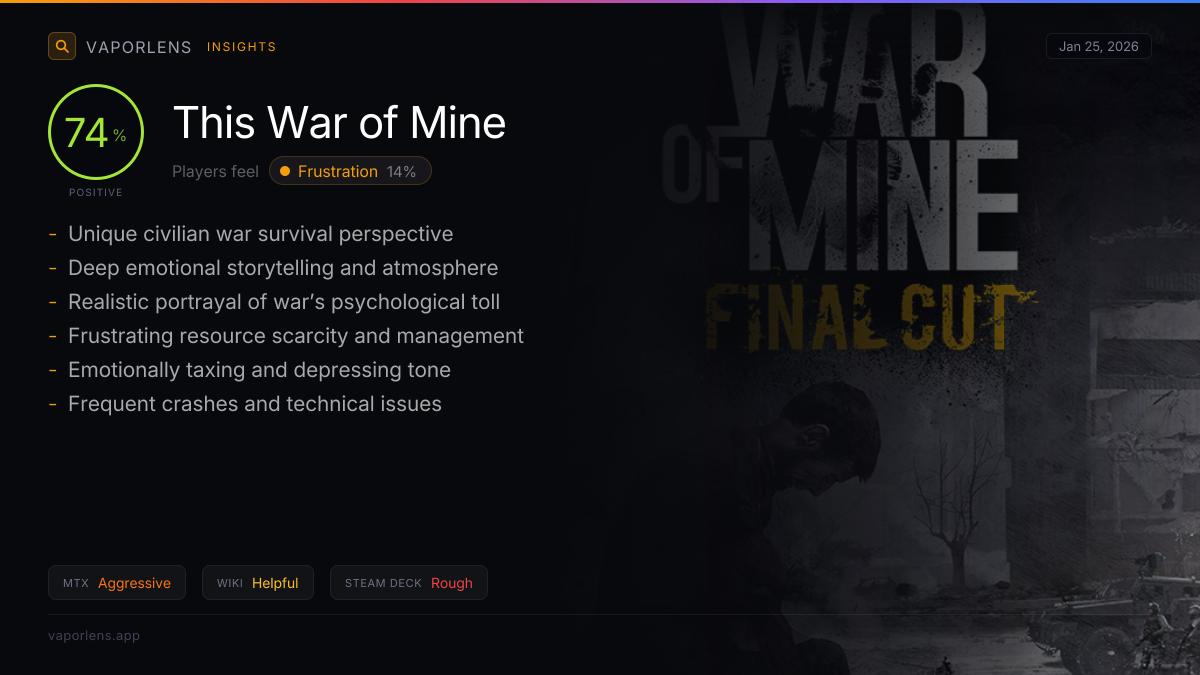Select the INSIGHTS label
1200x675 pixels.
click(x=241, y=47)
